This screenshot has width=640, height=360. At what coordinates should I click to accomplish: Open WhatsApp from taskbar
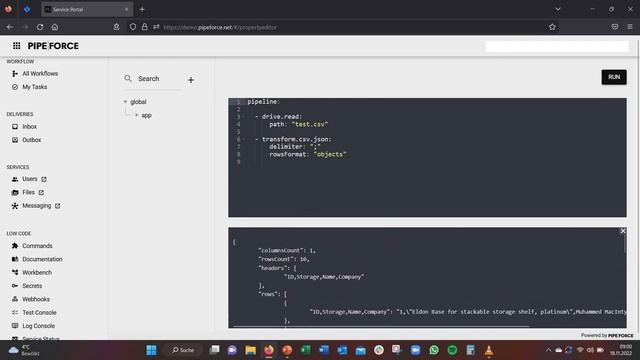pyautogui.click(x=434, y=350)
